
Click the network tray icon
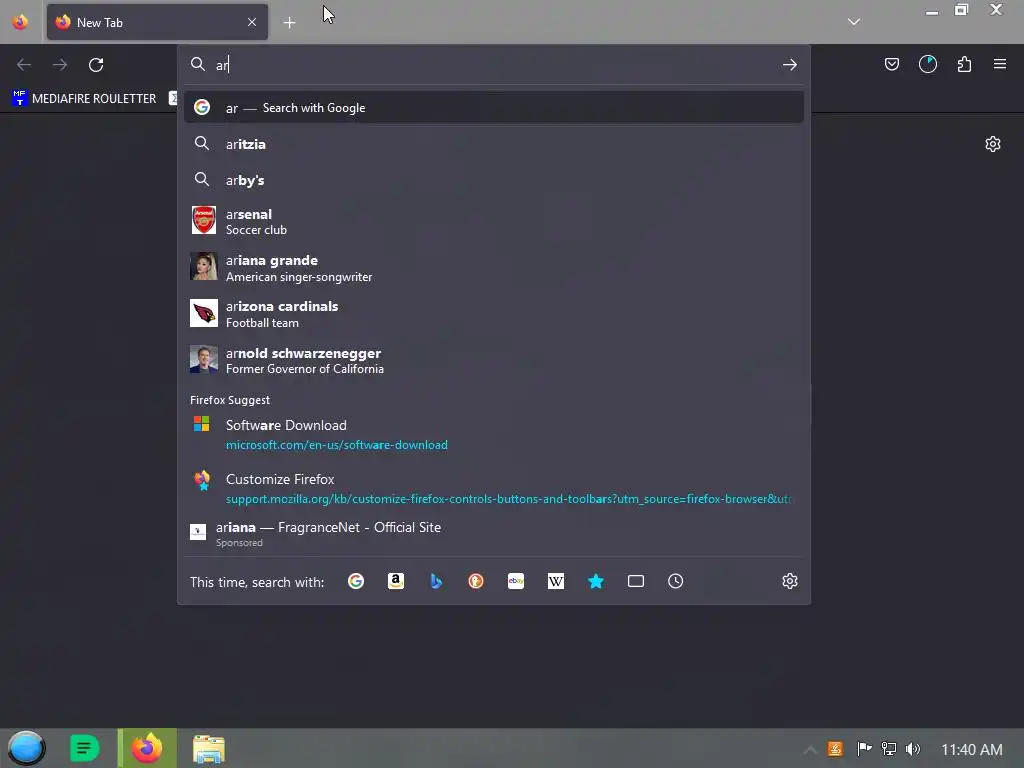coord(889,749)
